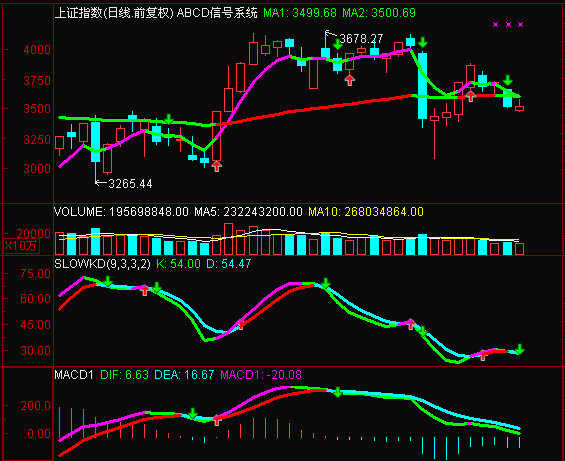Click the first red up arrow in the SLOWKD panel
Image resolution: width=565 pixels, height=461 pixels.
(x=144, y=290)
